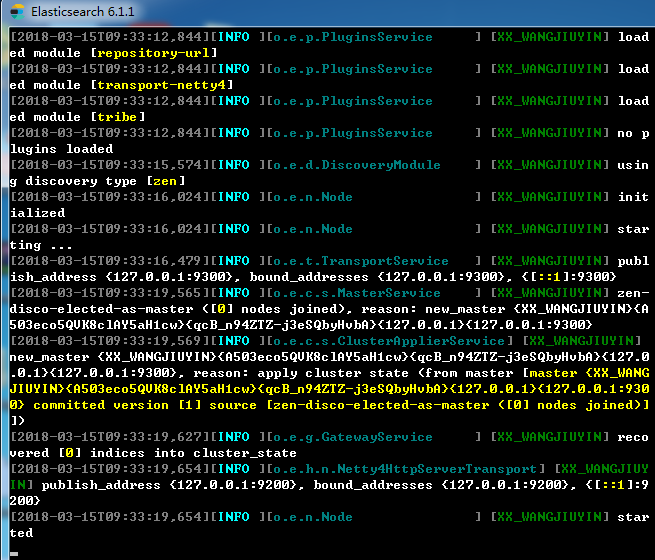Screen dimensions: 655x560
Task: Click the yellow text 'committed version [1]'
Action: point(117,405)
